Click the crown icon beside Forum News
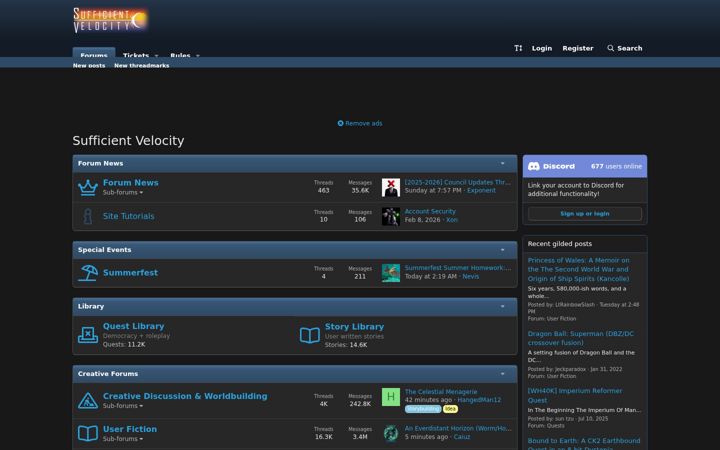720x450 pixels. coord(88,187)
